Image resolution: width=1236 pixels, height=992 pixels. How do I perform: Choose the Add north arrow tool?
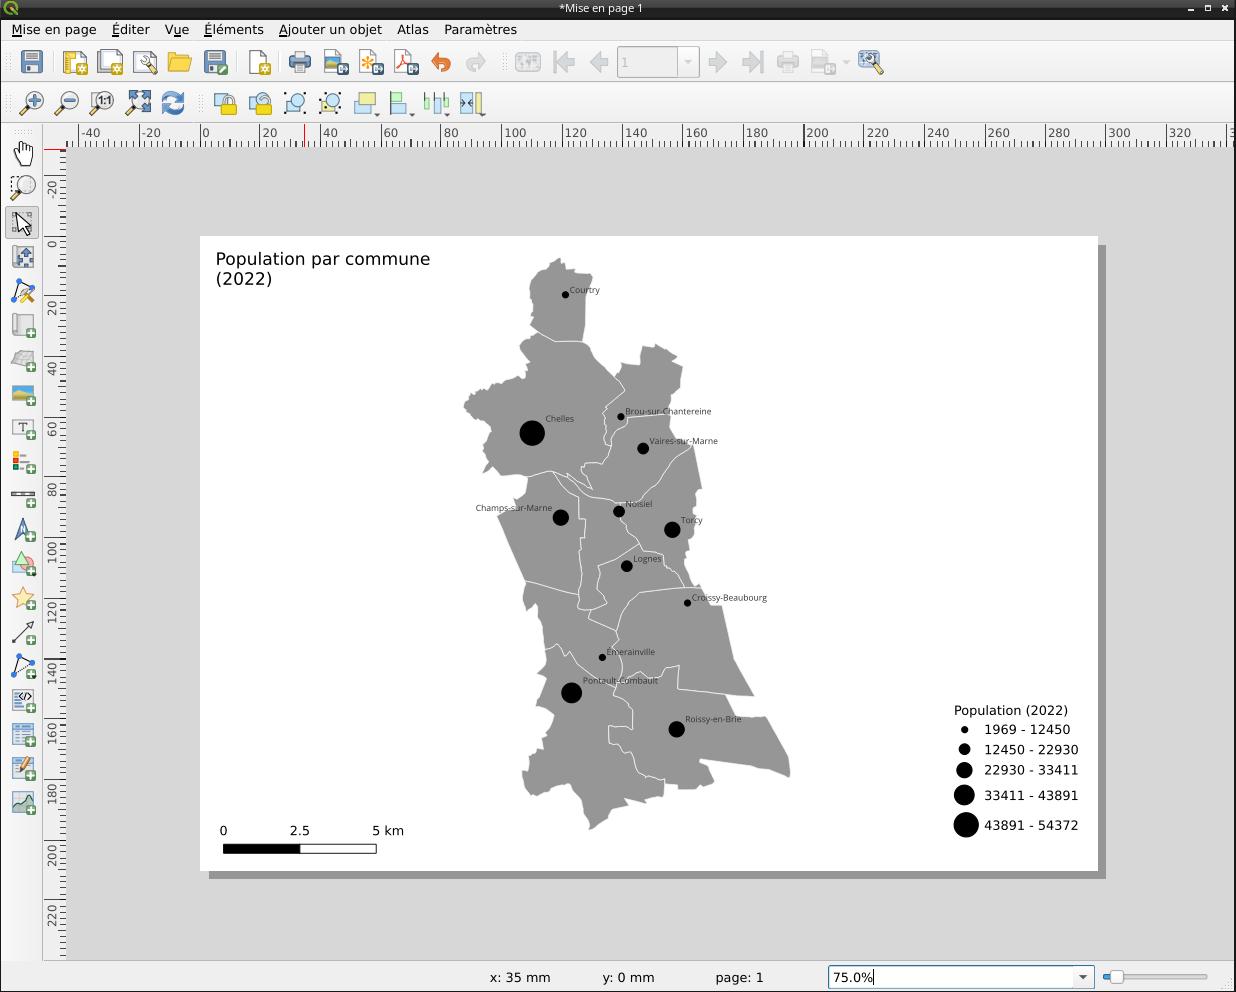[x=23, y=531]
